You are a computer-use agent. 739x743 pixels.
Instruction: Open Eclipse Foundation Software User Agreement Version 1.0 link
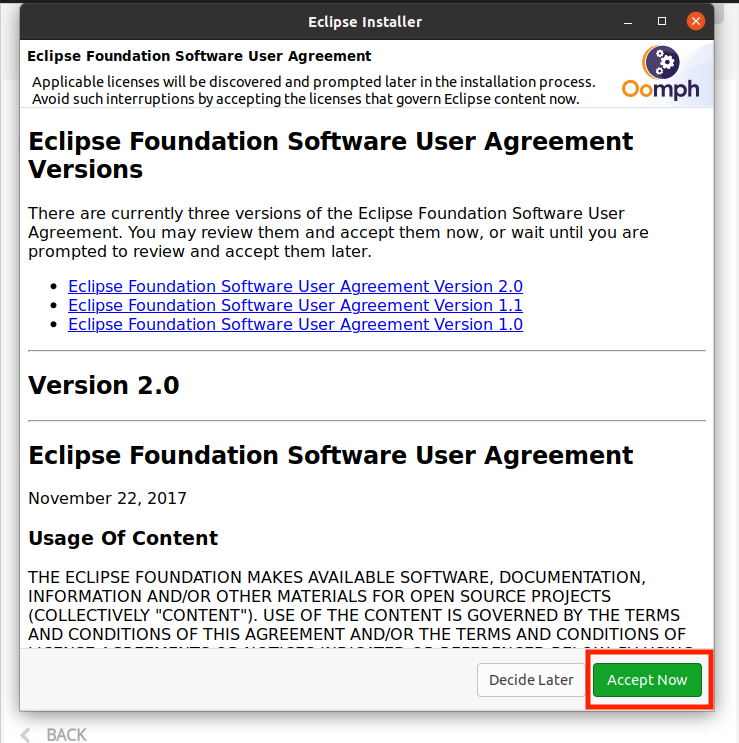click(295, 324)
